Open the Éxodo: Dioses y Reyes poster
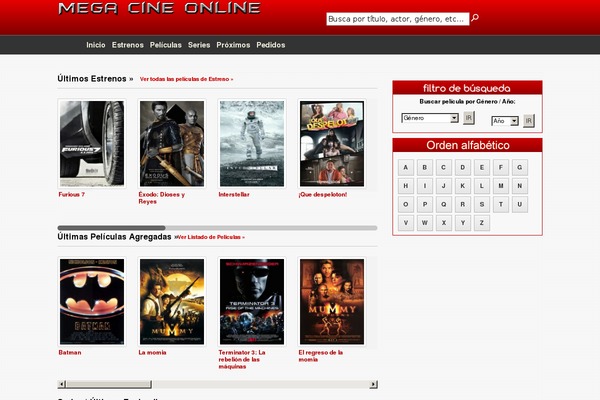Image resolution: width=600 pixels, height=400 pixels. coord(172,144)
